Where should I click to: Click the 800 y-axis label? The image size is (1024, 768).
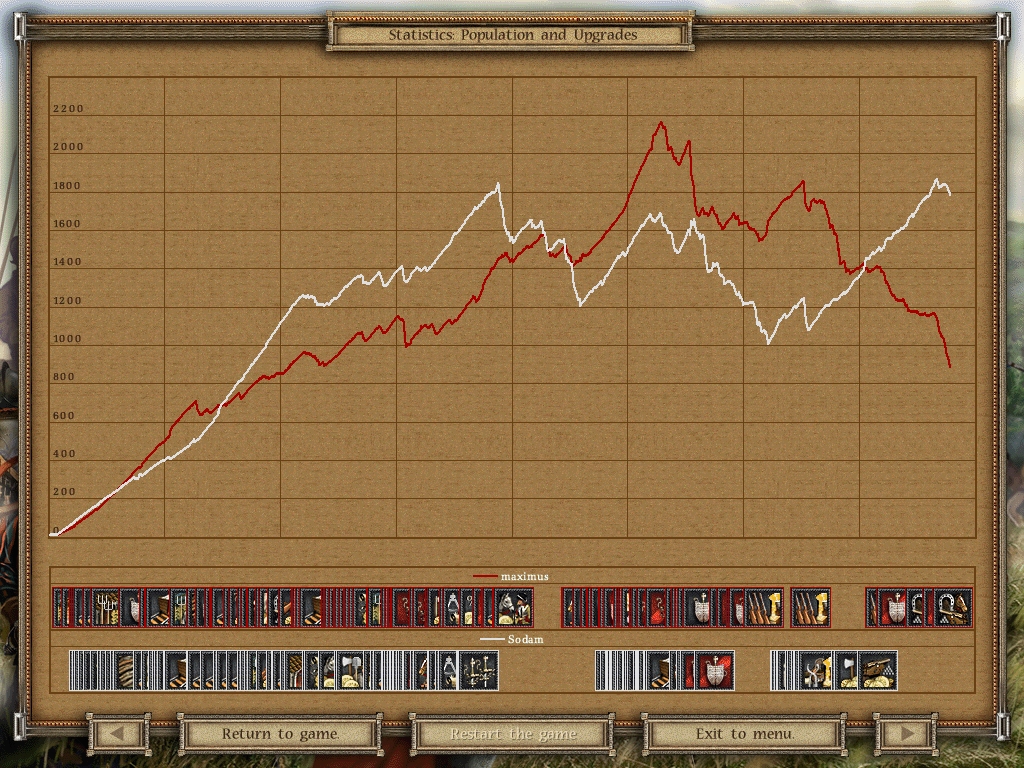pos(63,377)
